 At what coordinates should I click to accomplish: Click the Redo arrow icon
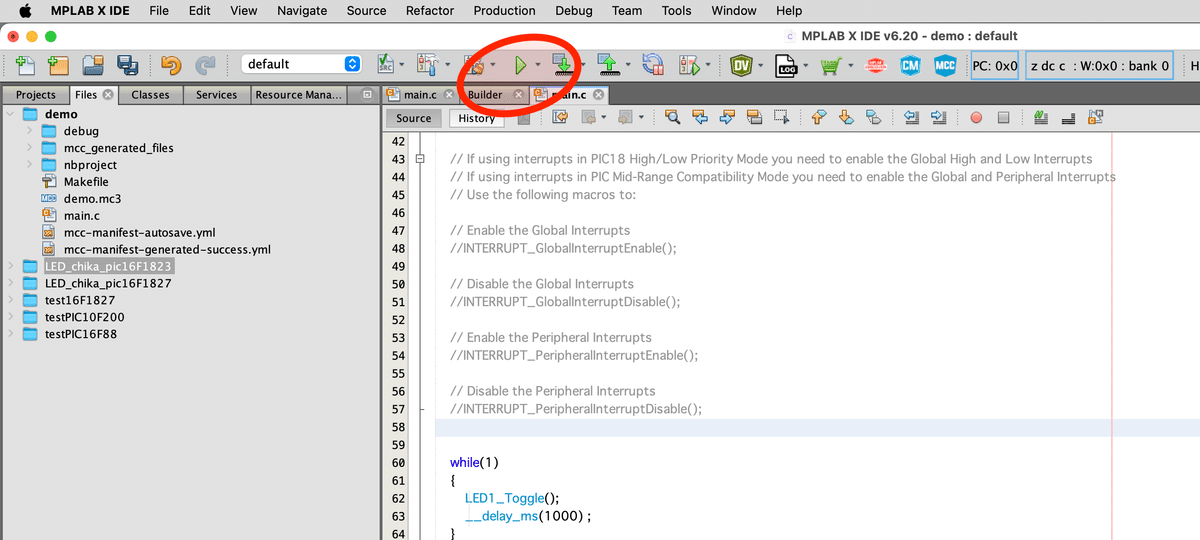pos(205,66)
